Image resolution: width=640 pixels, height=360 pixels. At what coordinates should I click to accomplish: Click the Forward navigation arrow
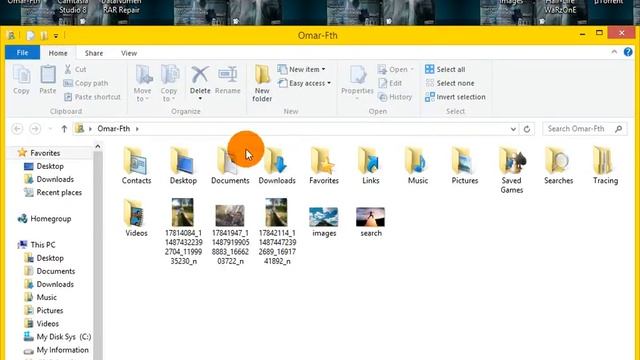pyautogui.click(x=36, y=129)
